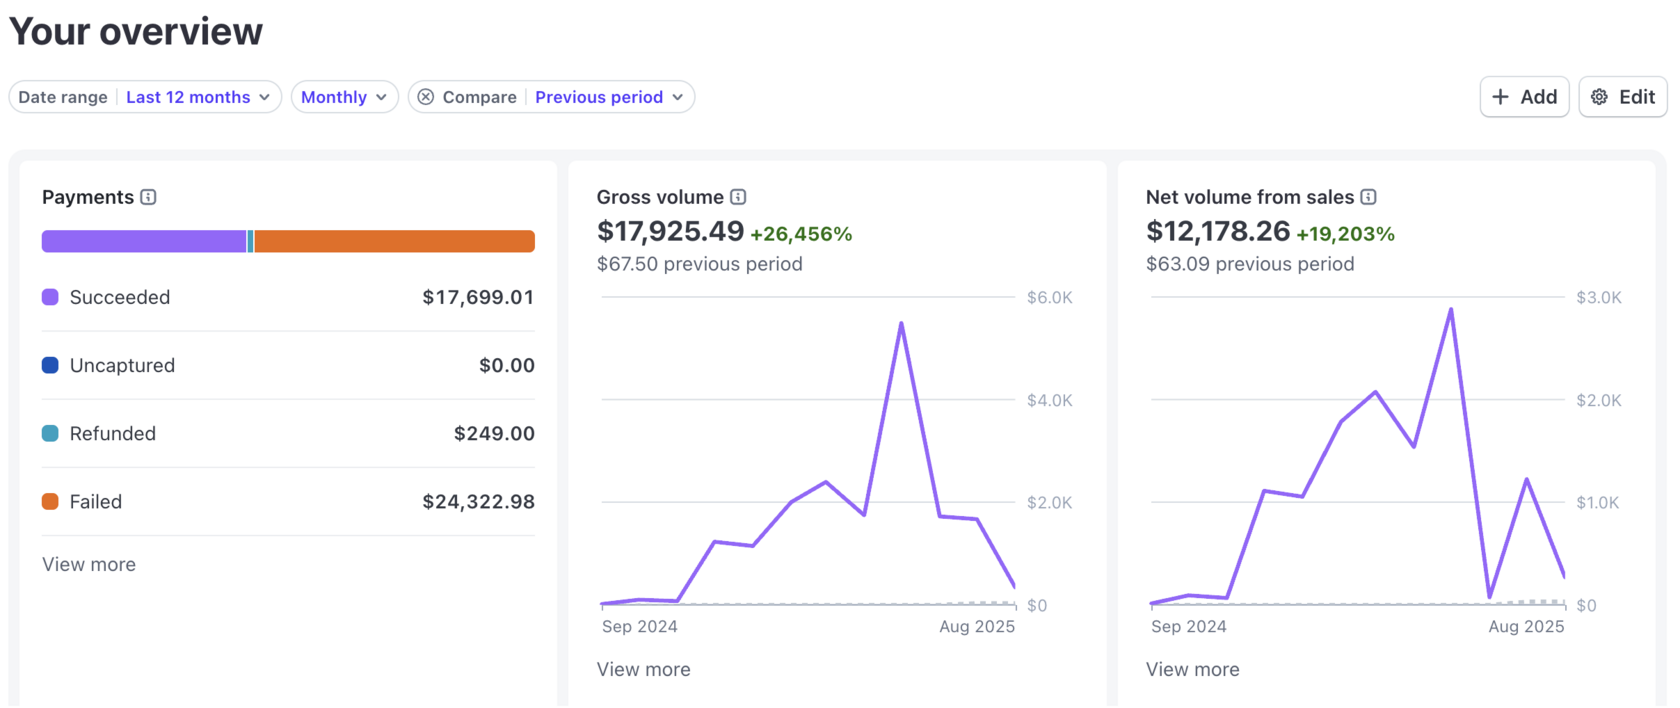Click the Gross volume total $17,925.49
Image resolution: width=1680 pixels, height=708 pixels.
click(670, 231)
